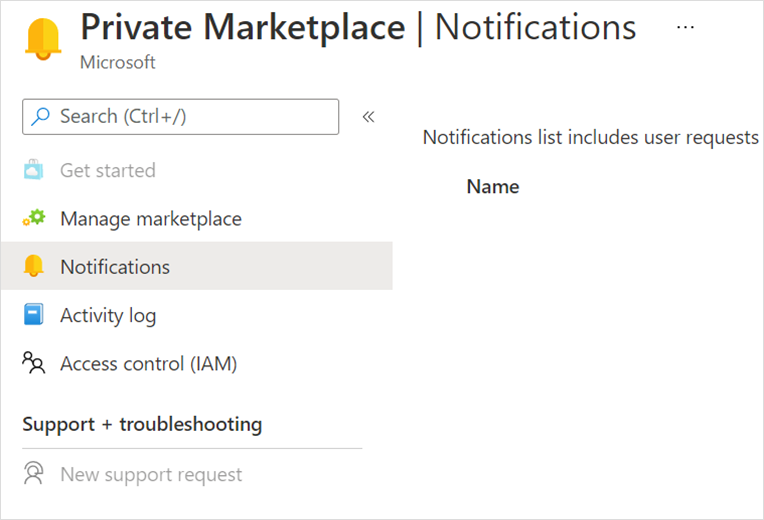This screenshot has width=764, height=520.
Task: Click the Microsoft subtitle under the title
Action: [118, 63]
